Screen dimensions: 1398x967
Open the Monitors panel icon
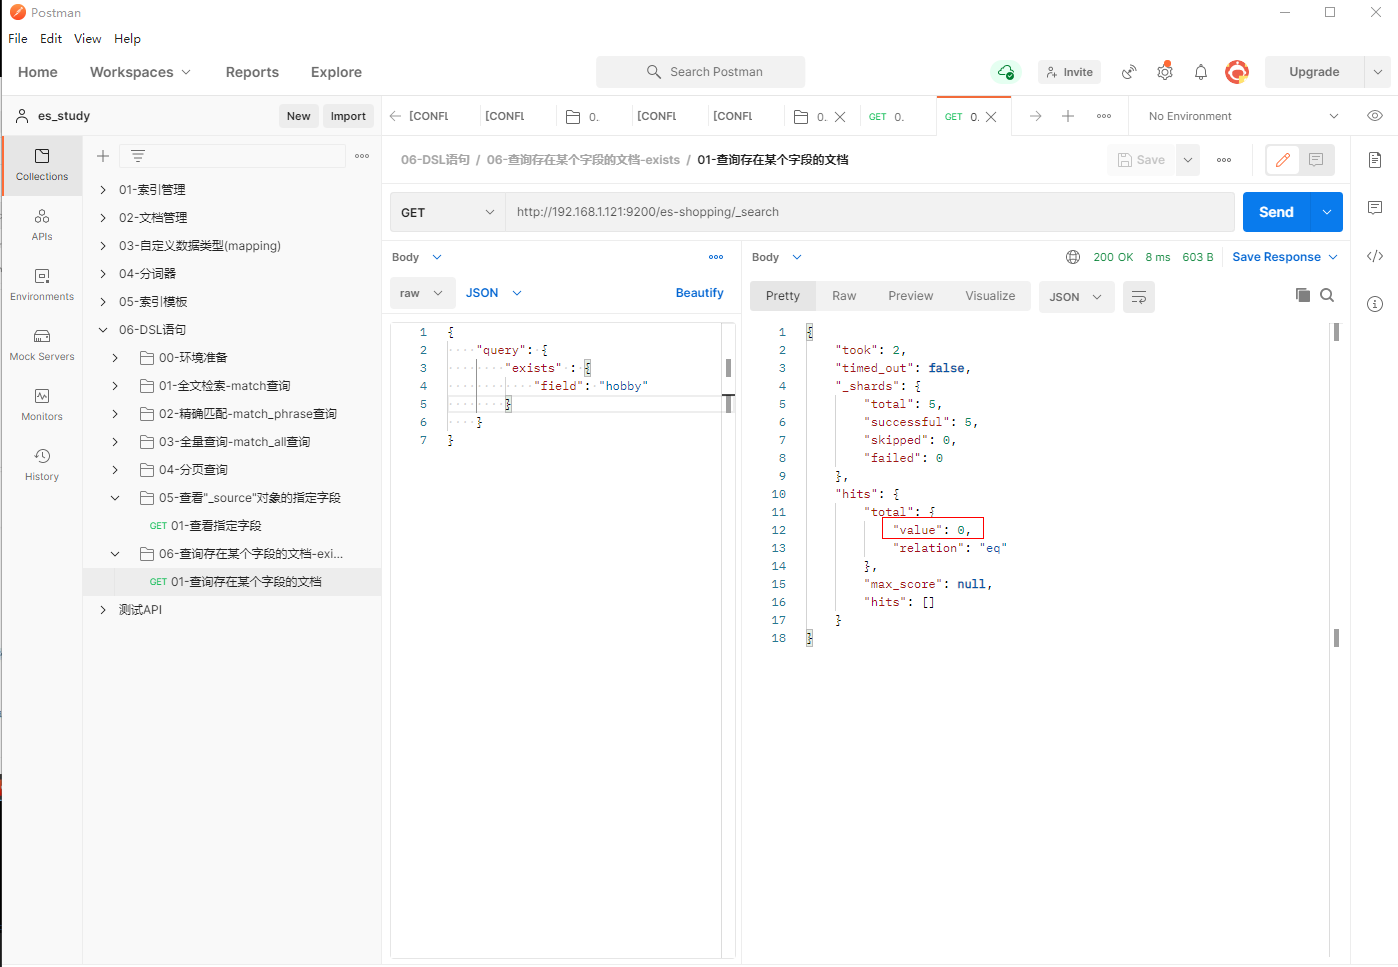tap(42, 404)
